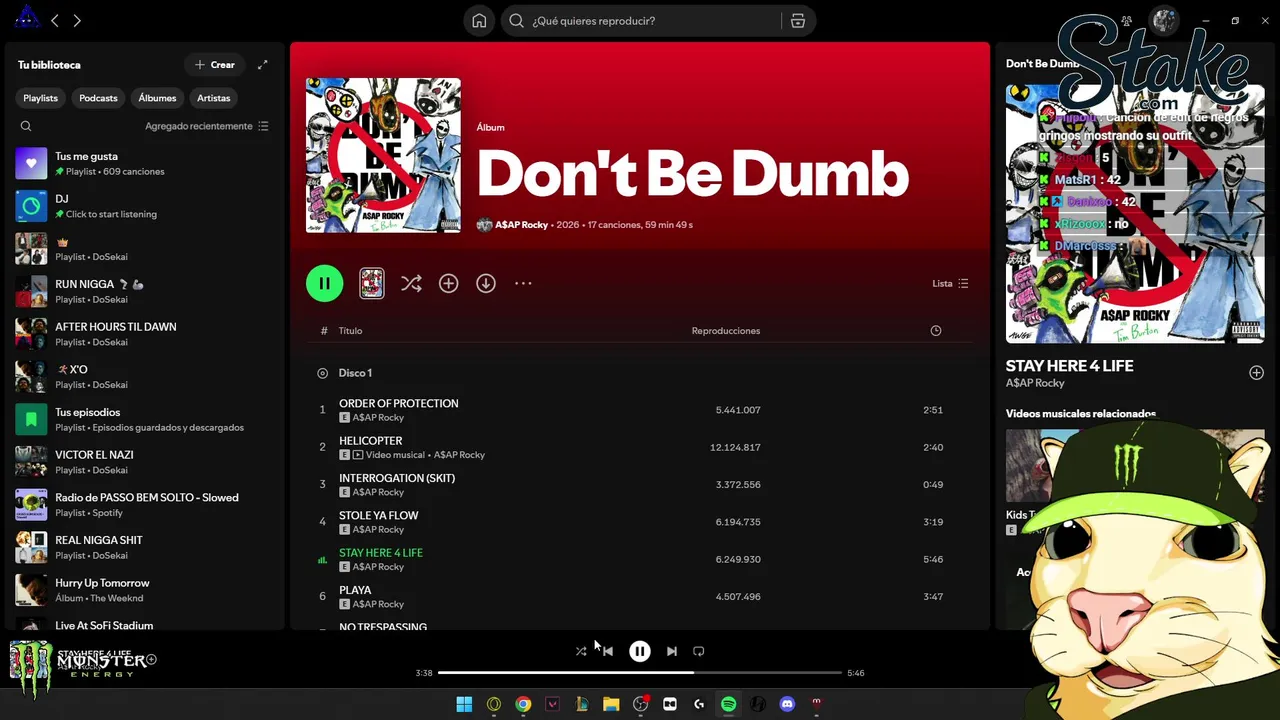The height and width of the screenshot is (720, 1280).
Task: Open Google Chrome from the taskbar
Action: tap(523, 704)
